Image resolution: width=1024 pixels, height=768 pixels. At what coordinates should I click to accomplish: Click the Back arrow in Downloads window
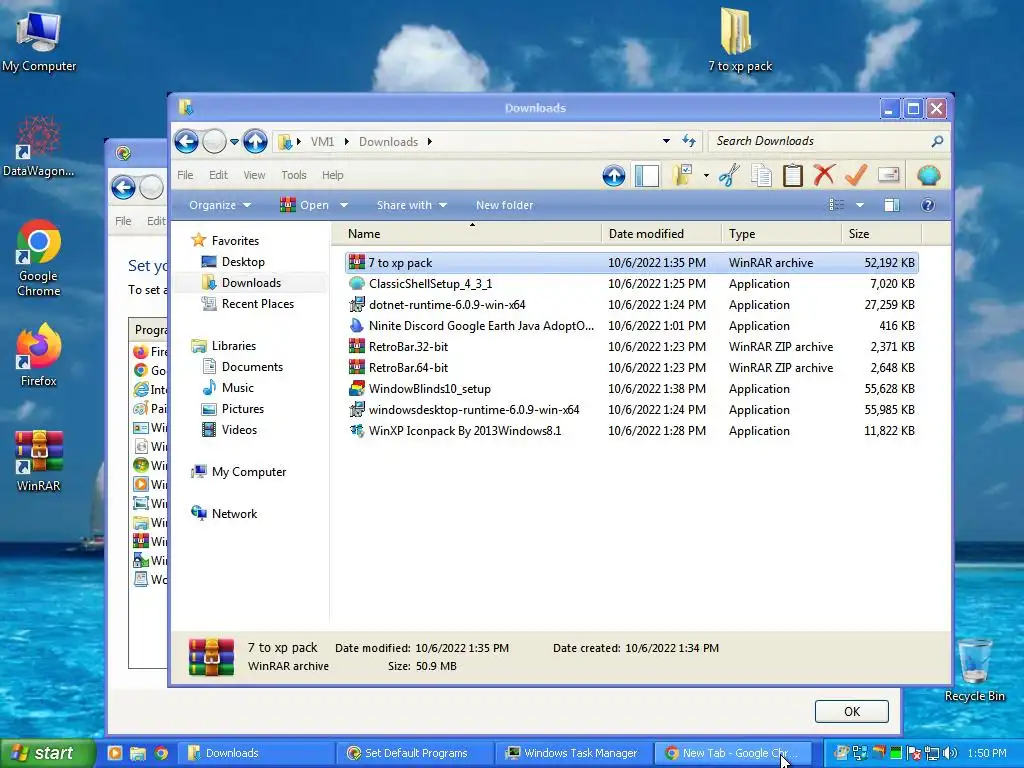[186, 141]
